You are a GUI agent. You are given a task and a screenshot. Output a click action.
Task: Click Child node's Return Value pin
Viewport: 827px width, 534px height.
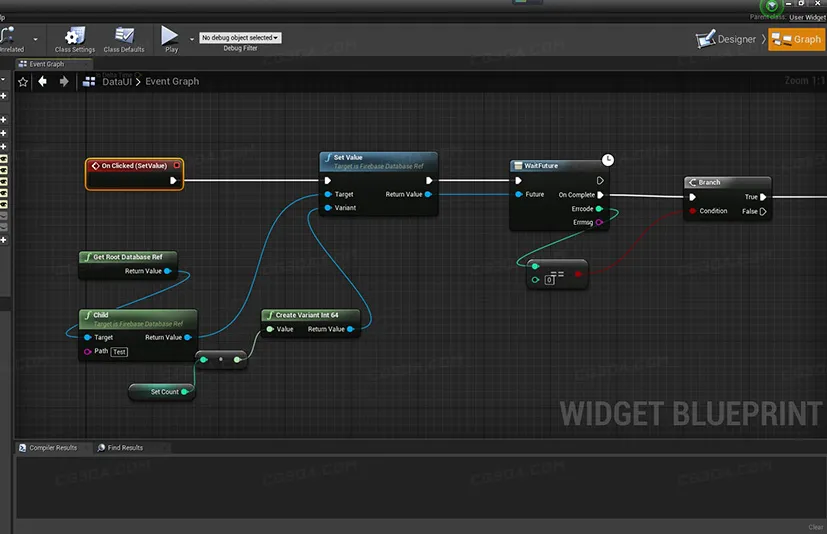click(188, 337)
